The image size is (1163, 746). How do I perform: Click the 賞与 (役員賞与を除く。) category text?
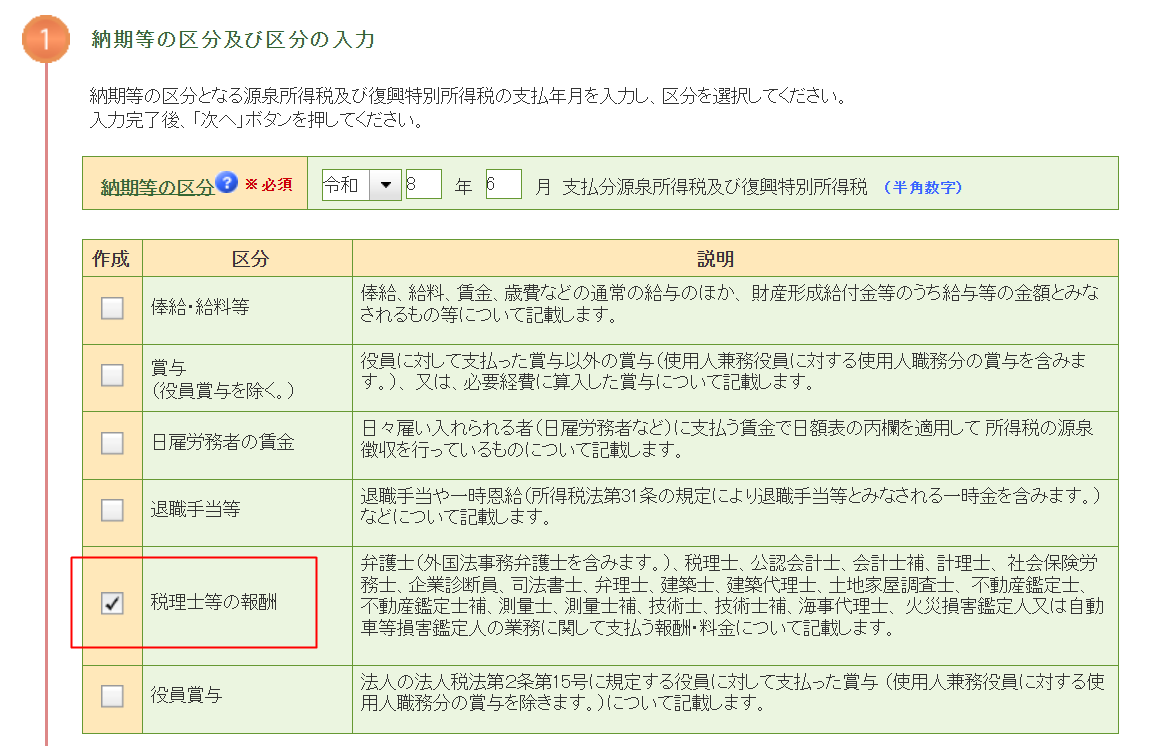click(223, 379)
